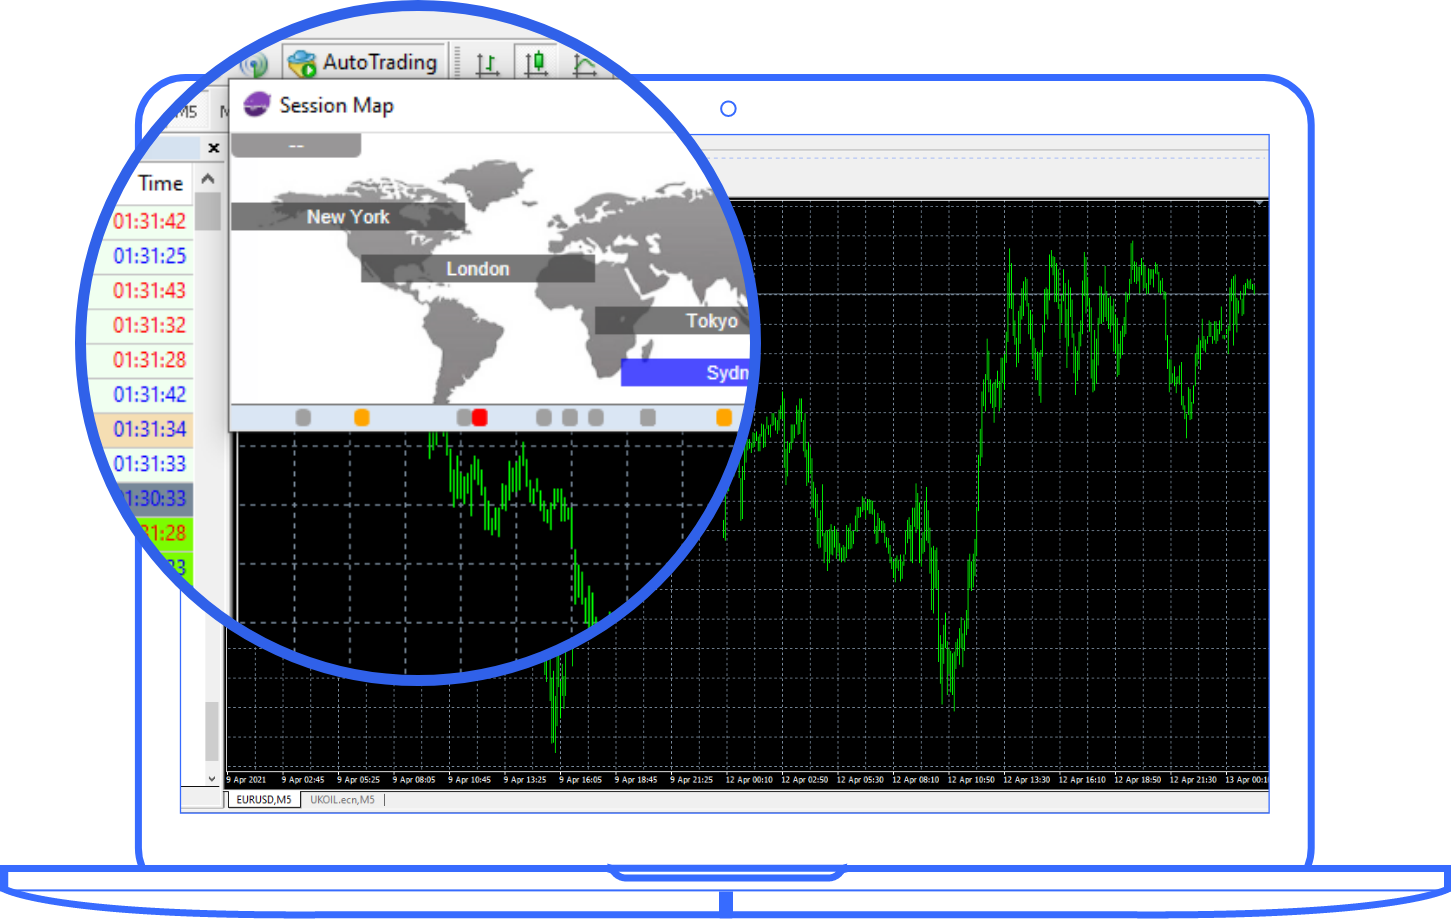Click the scroll down arrow of the left panel
Image resolution: width=1451 pixels, height=919 pixels.
(x=211, y=778)
